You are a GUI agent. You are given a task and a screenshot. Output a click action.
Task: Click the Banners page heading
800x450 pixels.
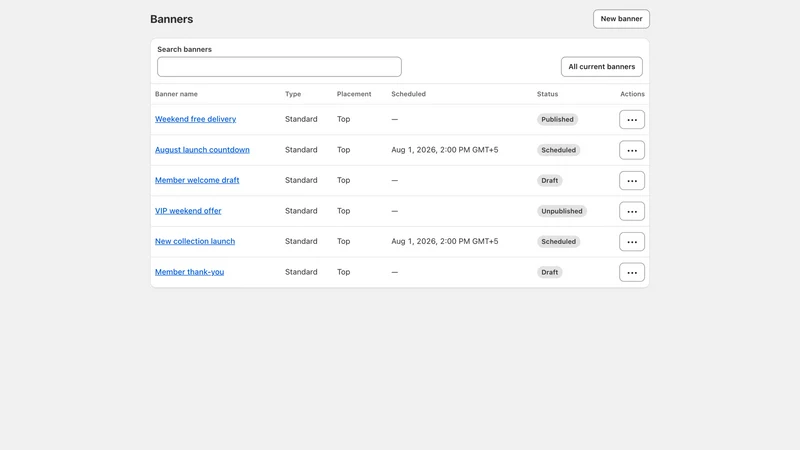pyautogui.click(x=171, y=19)
